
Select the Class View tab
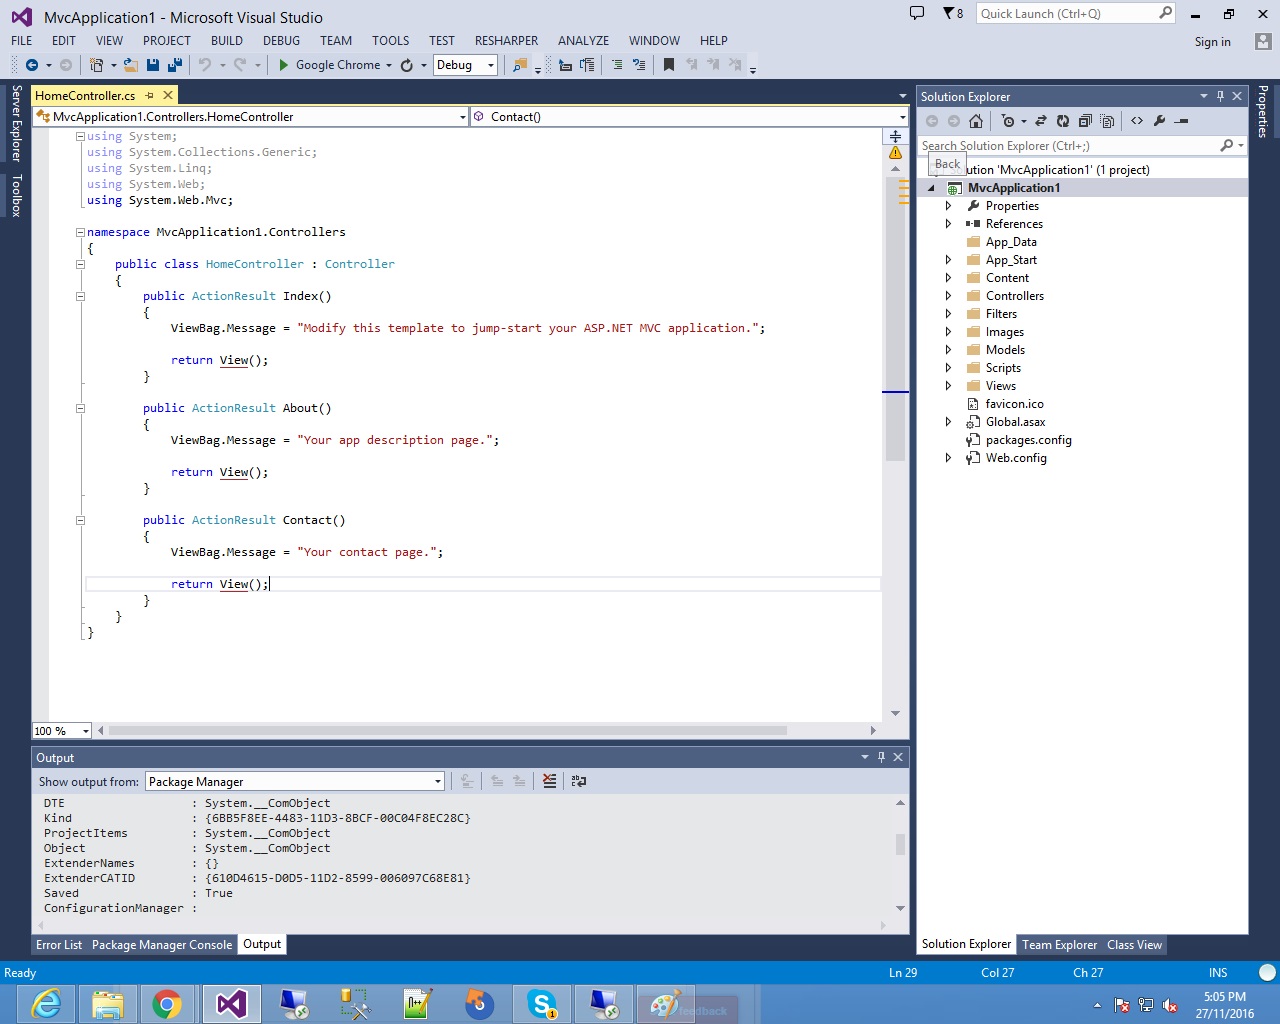click(x=1133, y=944)
